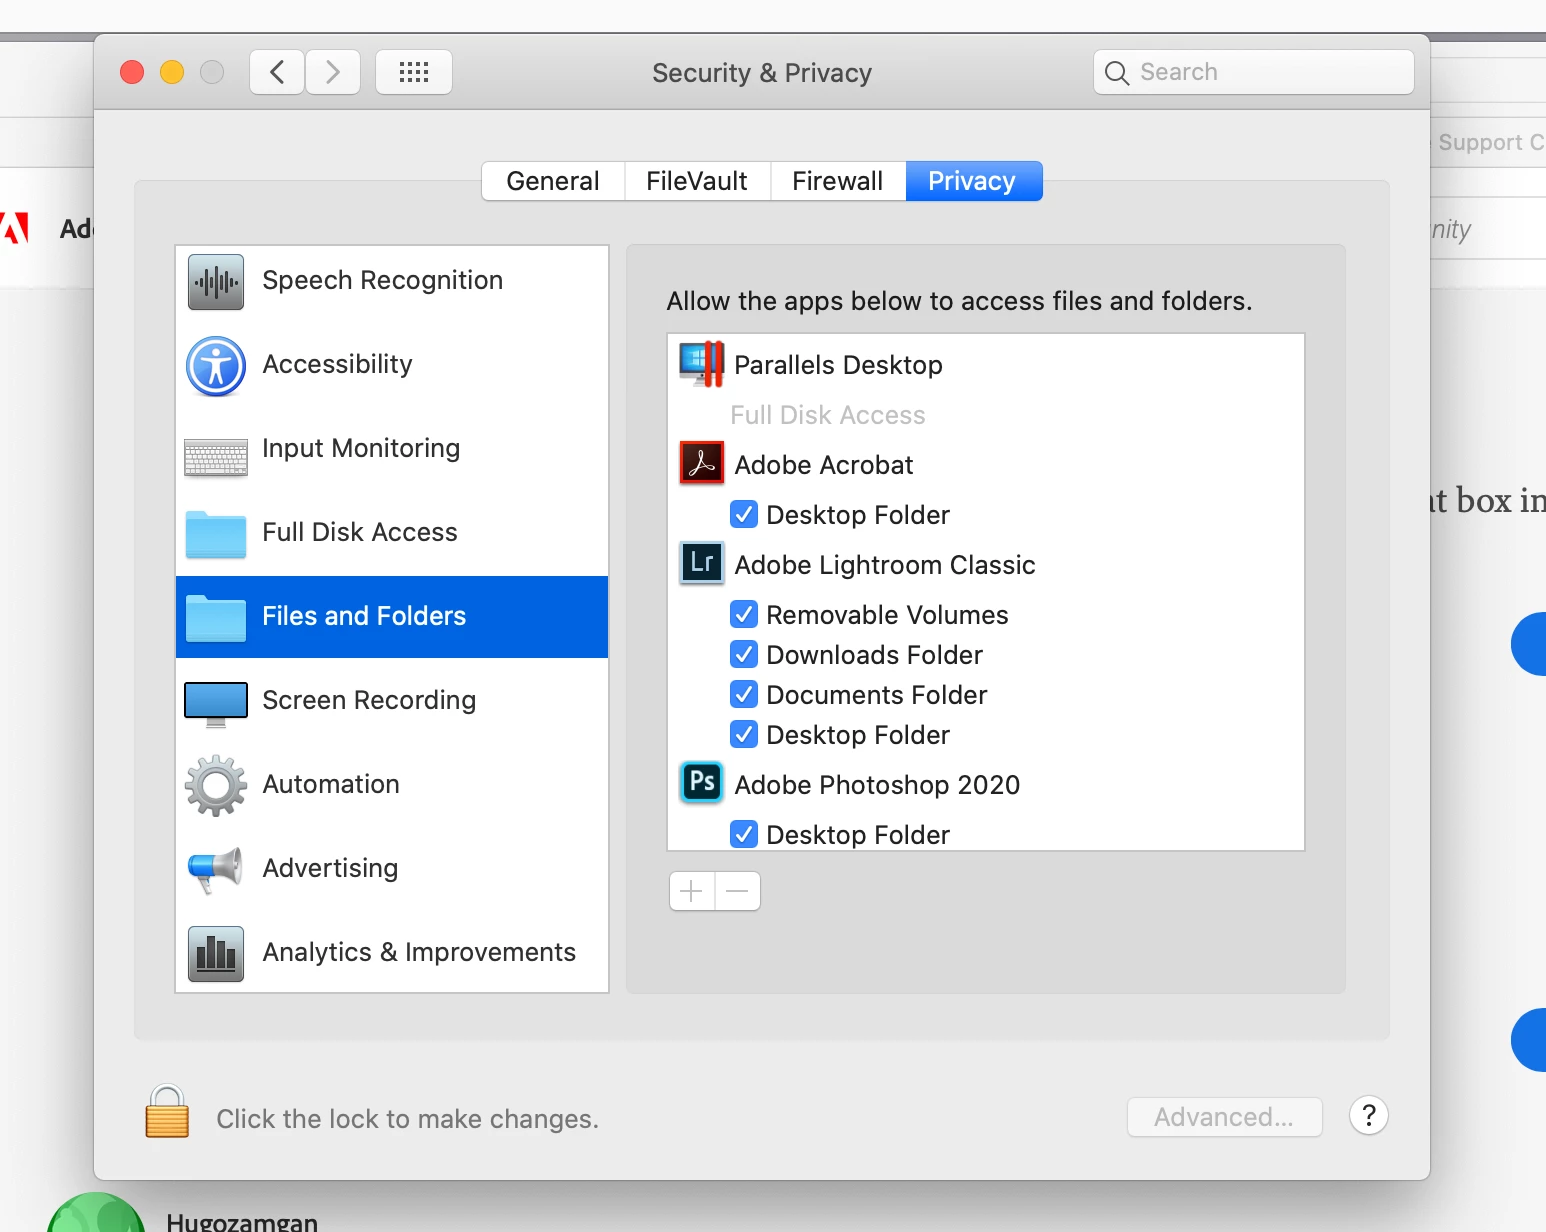1546x1232 pixels.
Task: Click the Automation gear icon
Action: [216, 786]
